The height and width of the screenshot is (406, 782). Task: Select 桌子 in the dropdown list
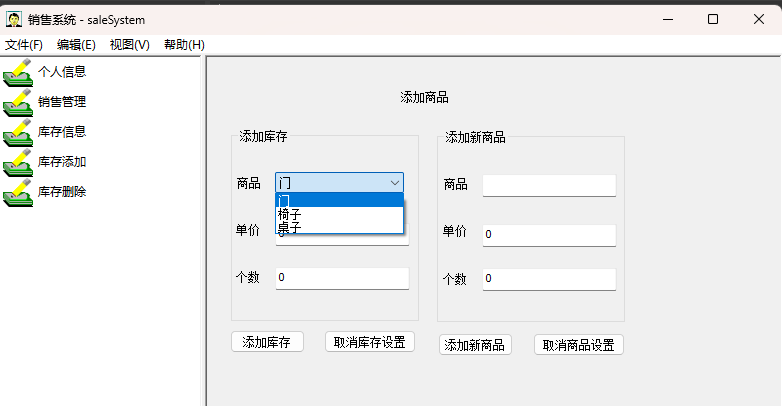340,228
